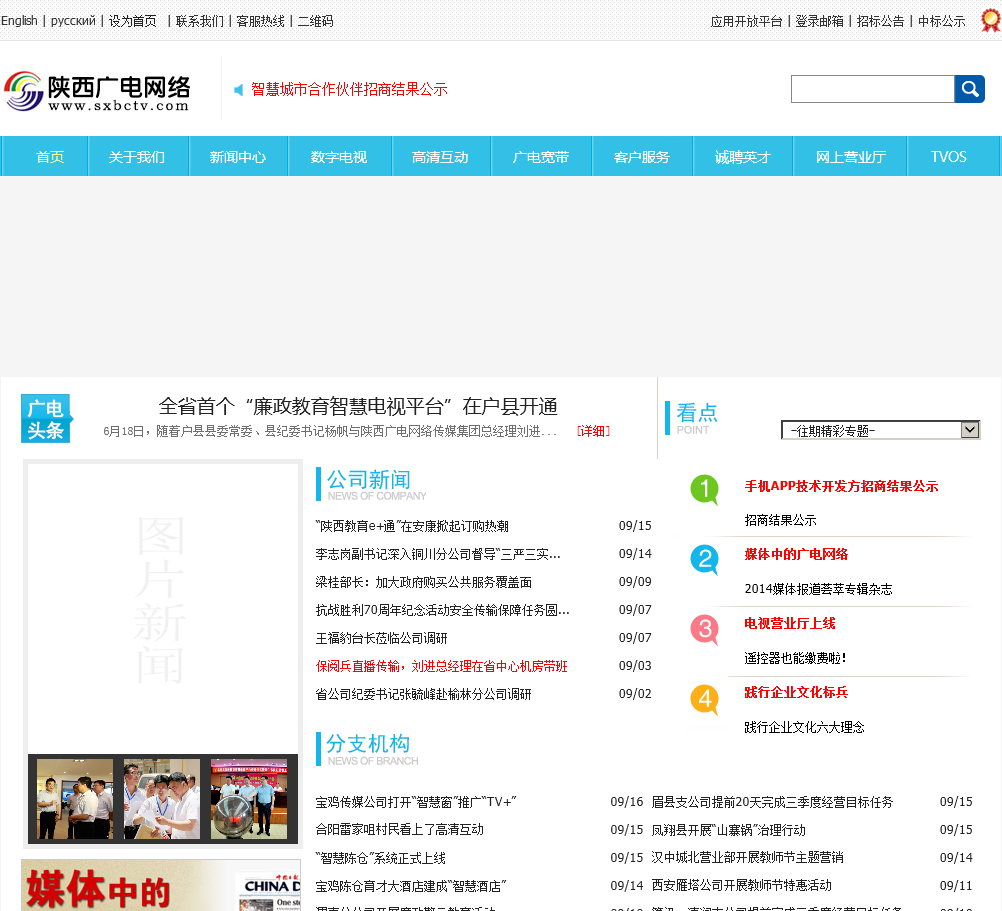Open branch news 西安雁塔公司开展教师节特惠活动
This screenshot has height=911, width=1002.
coord(741,885)
